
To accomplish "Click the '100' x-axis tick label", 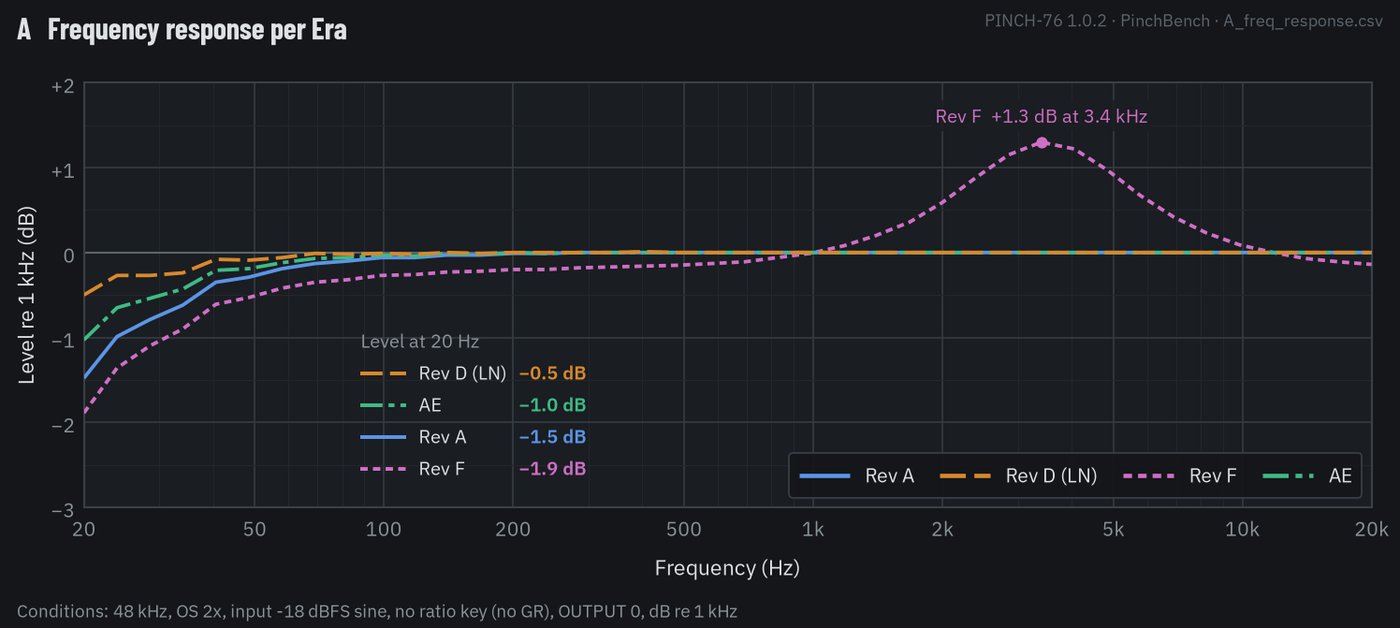I will click(x=383, y=527).
